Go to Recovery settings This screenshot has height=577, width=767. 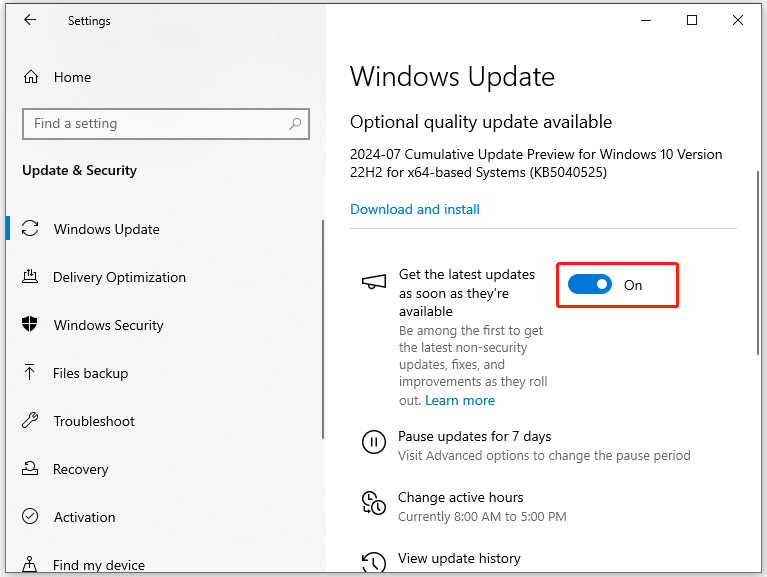(80, 469)
